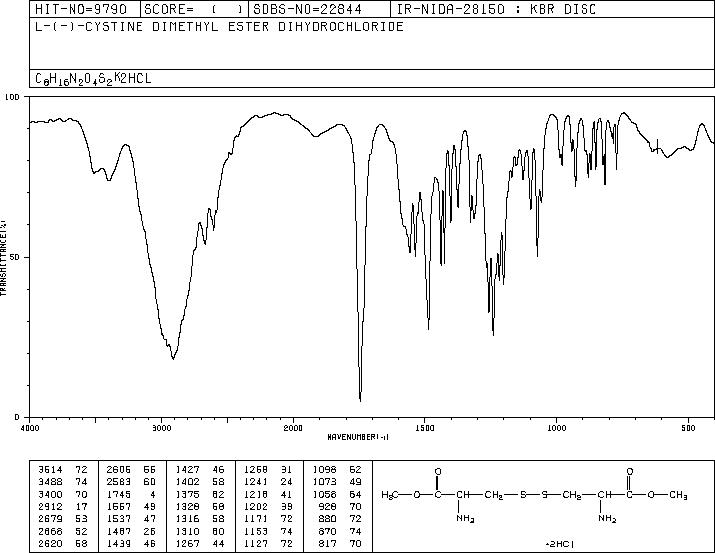Image resolution: width=715 pixels, height=553 pixels.
Task: Select the 500 tick label on x-axis
Action: click(x=688, y=428)
